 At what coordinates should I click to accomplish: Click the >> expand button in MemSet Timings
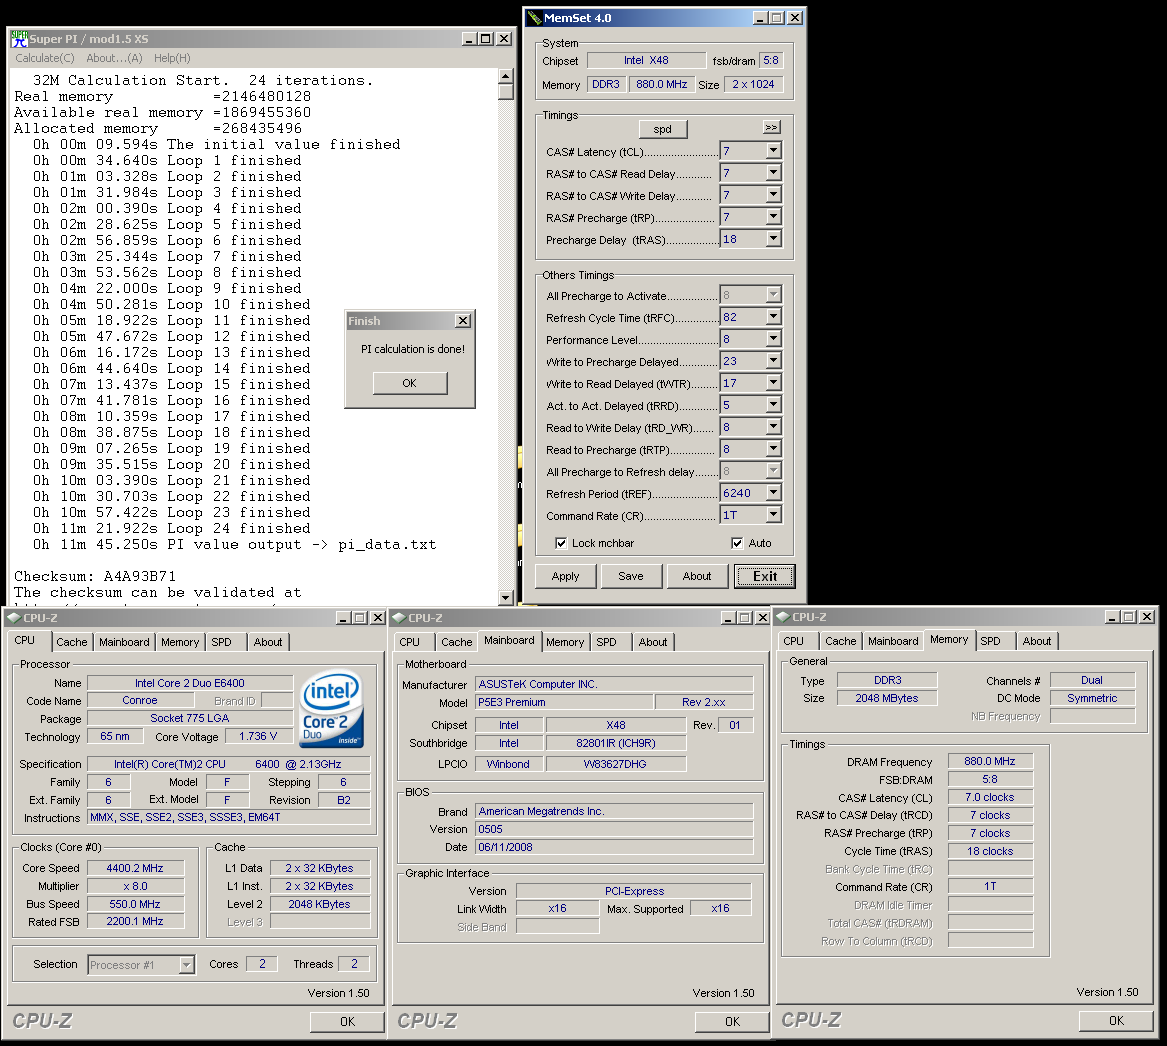pos(772,127)
